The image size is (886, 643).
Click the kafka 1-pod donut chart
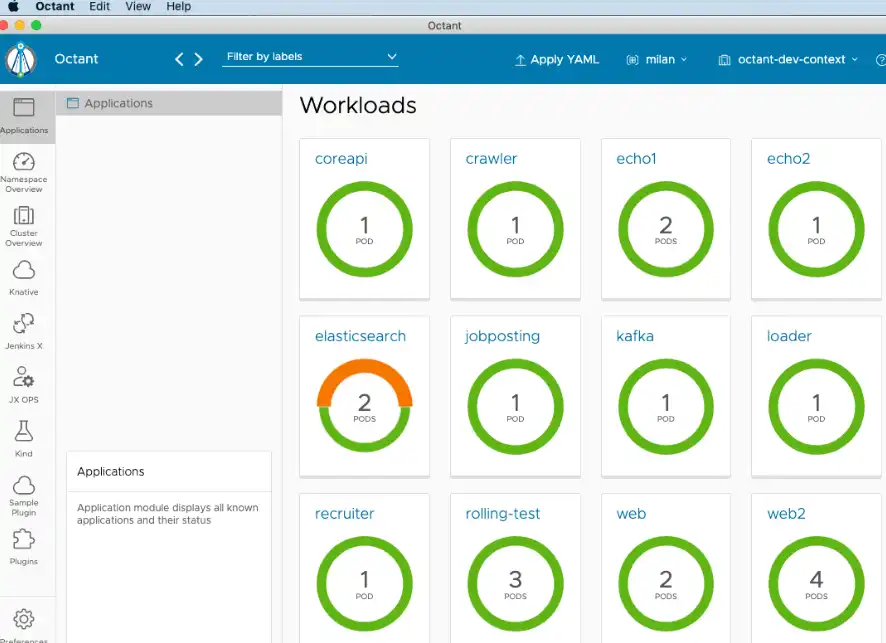pos(666,406)
